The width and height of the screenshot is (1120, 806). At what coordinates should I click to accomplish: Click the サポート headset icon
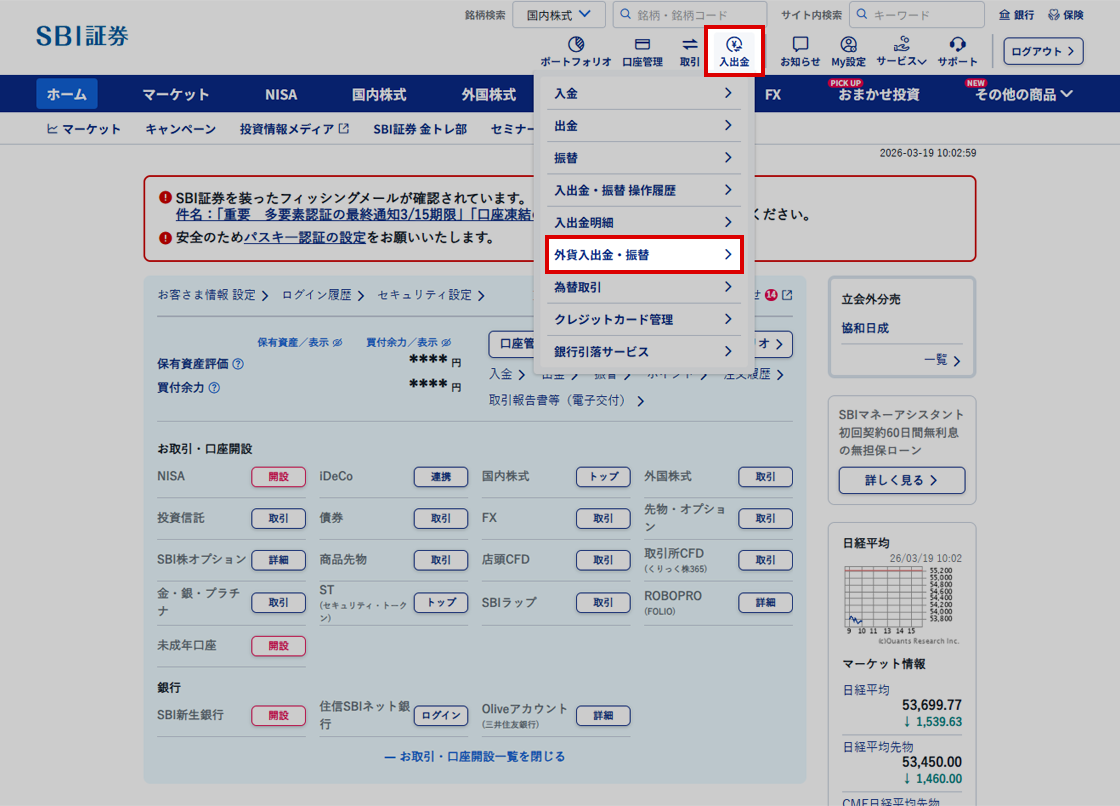[957, 45]
